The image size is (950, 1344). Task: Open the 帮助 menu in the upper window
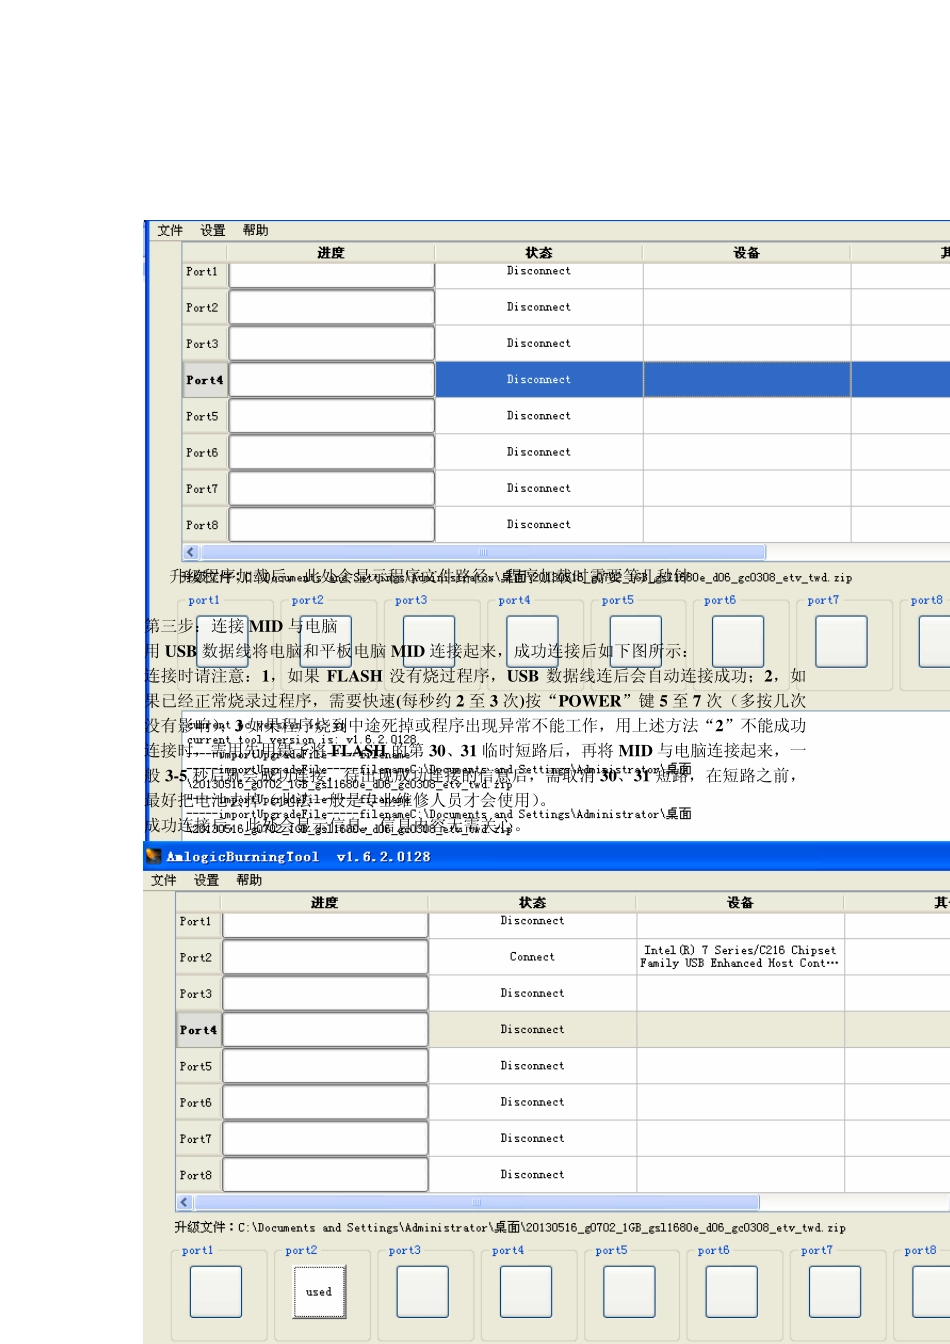(255, 230)
